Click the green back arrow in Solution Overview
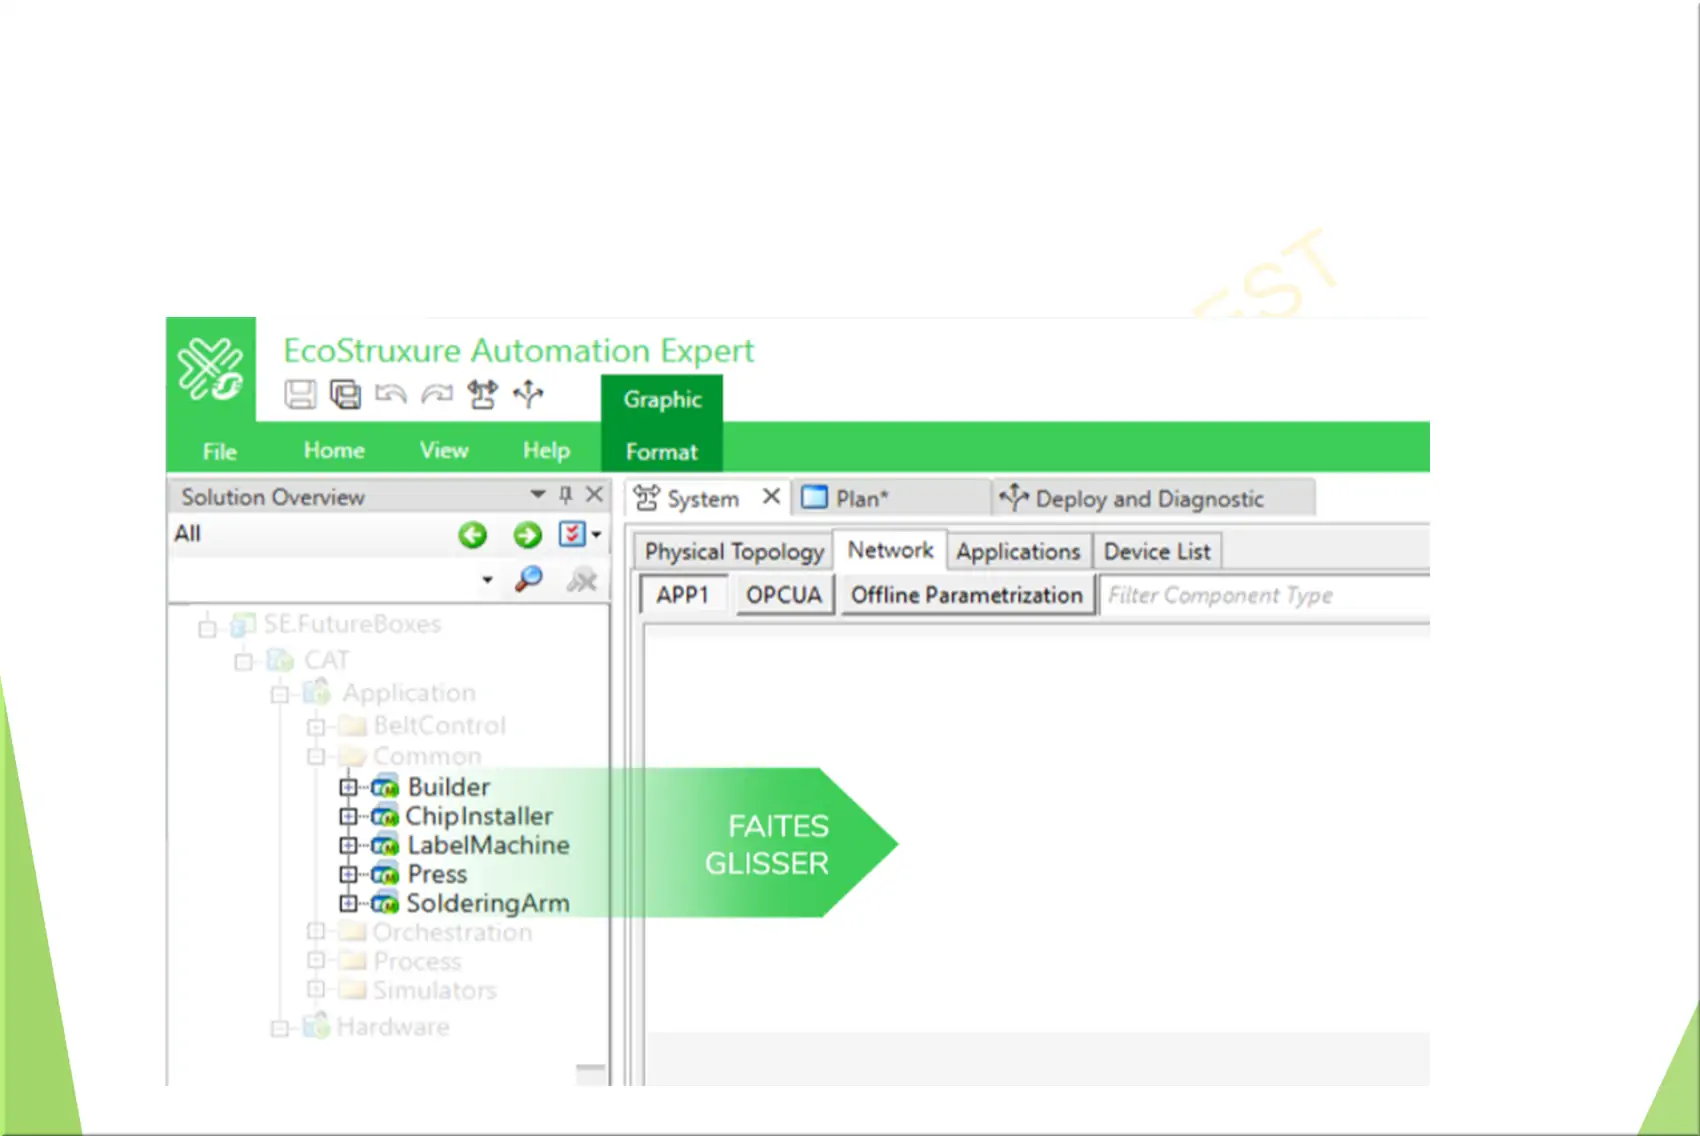Image resolution: width=1700 pixels, height=1136 pixels. pyautogui.click(x=473, y=535)
